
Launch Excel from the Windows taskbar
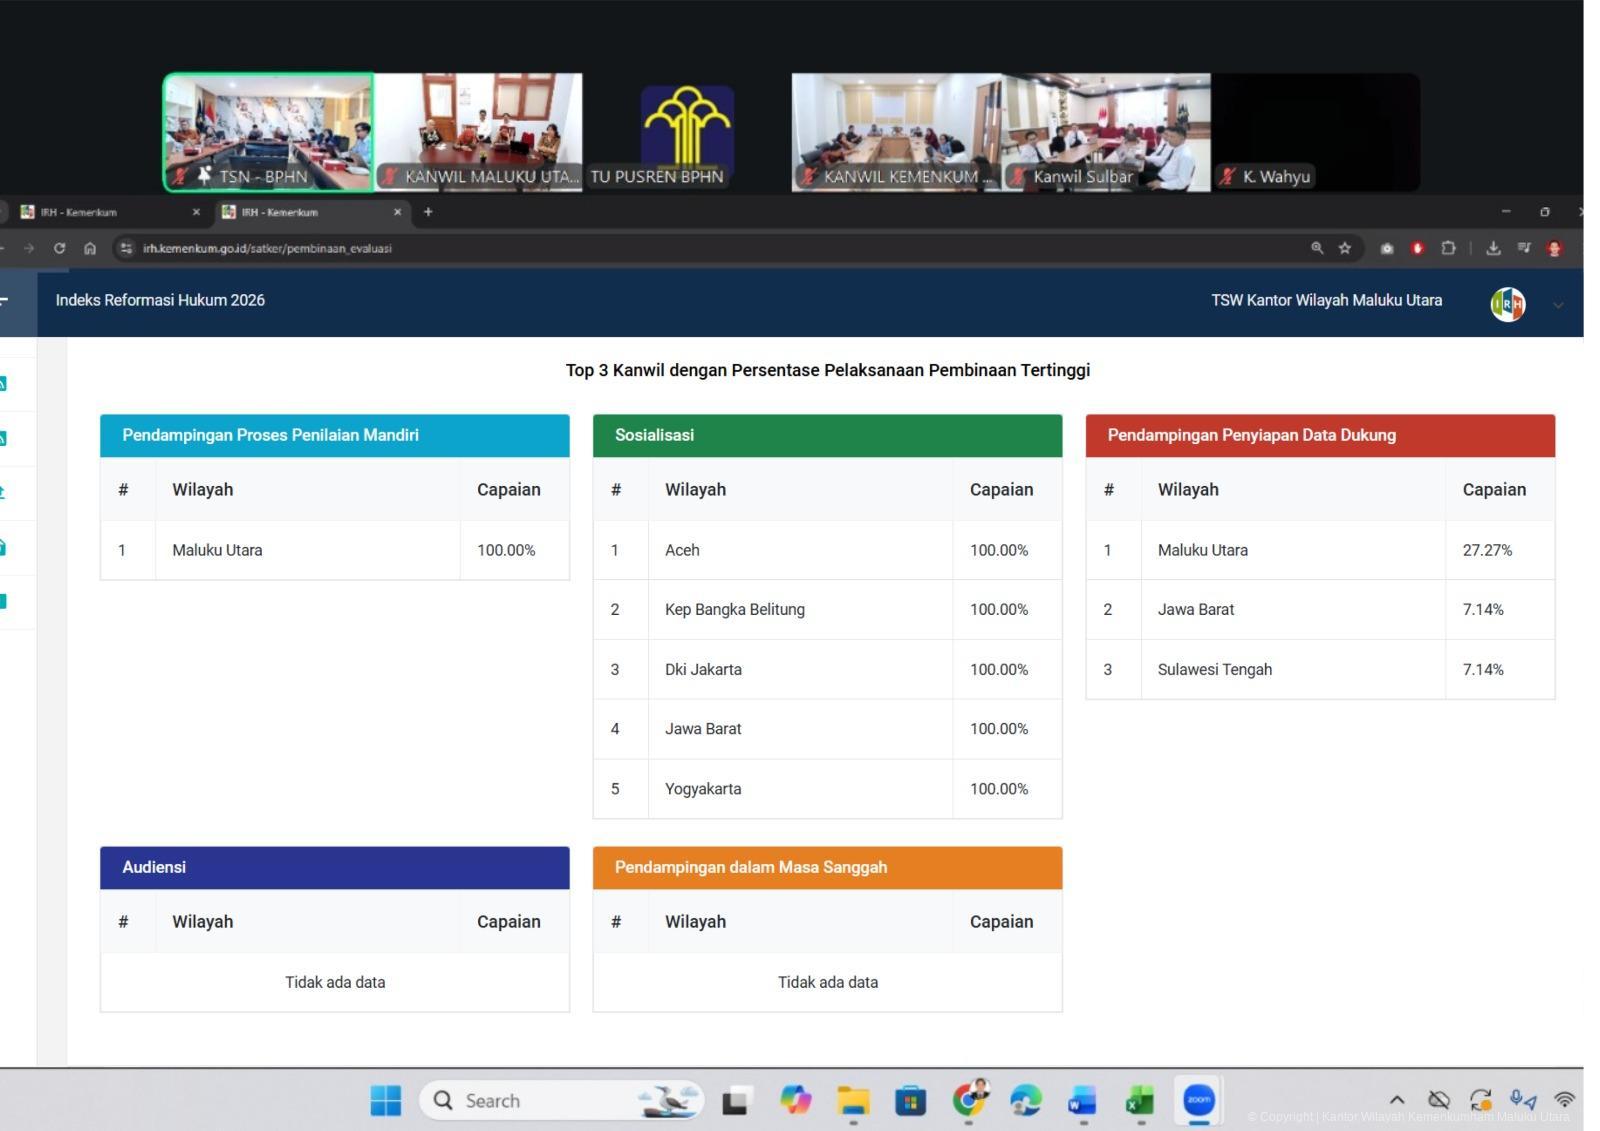1139,1101
